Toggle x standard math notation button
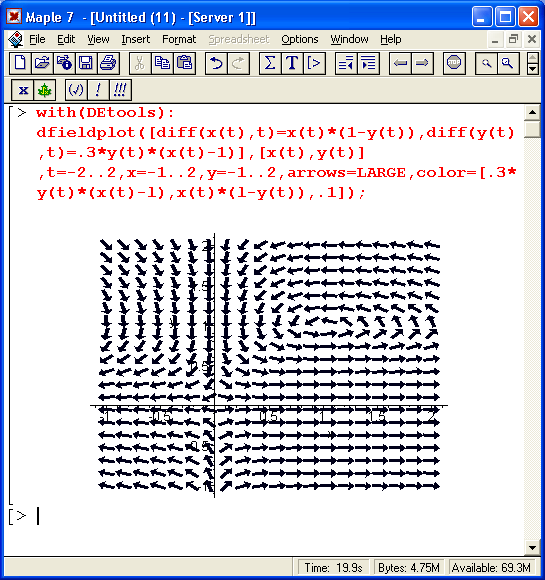The width and height of the screenshot is (545, 580). [23, 90]
